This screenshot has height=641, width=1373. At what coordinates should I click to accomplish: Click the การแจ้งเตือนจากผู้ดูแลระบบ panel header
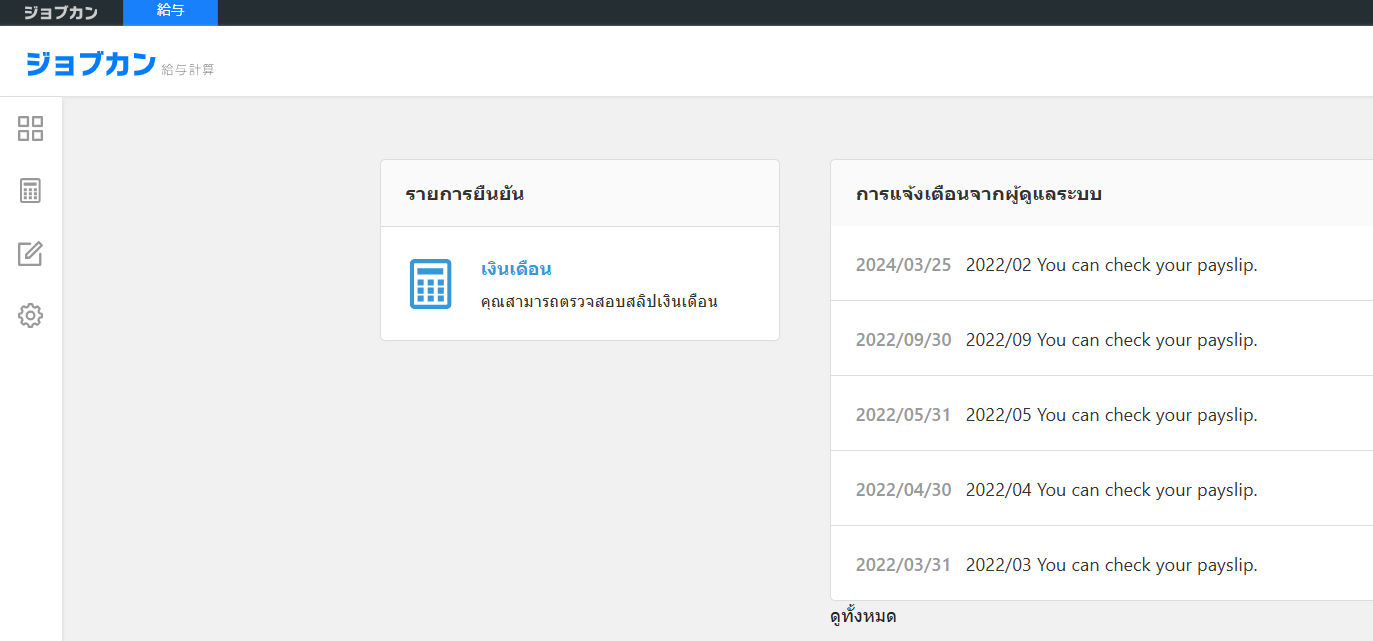click(x=978, y=194)
